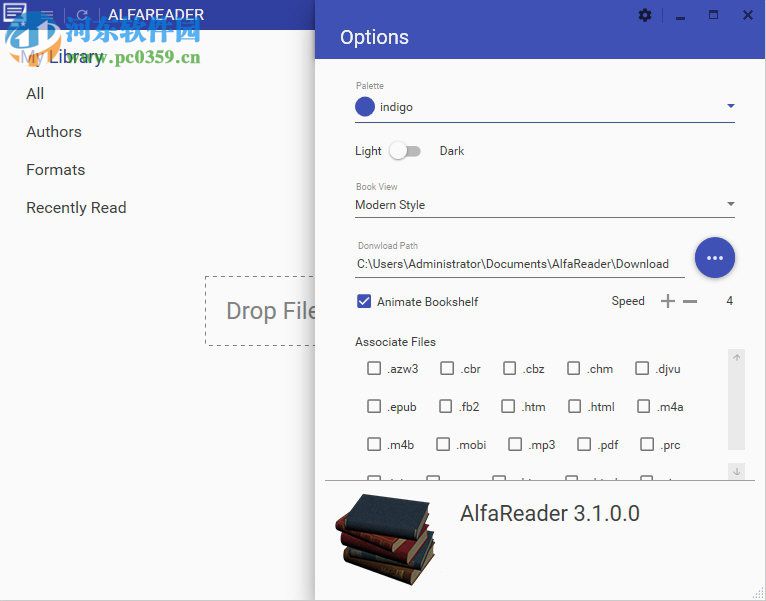Viewport: 766px width, 601px height.
Task: Check the .m4a file association
Action: [643, 406]
